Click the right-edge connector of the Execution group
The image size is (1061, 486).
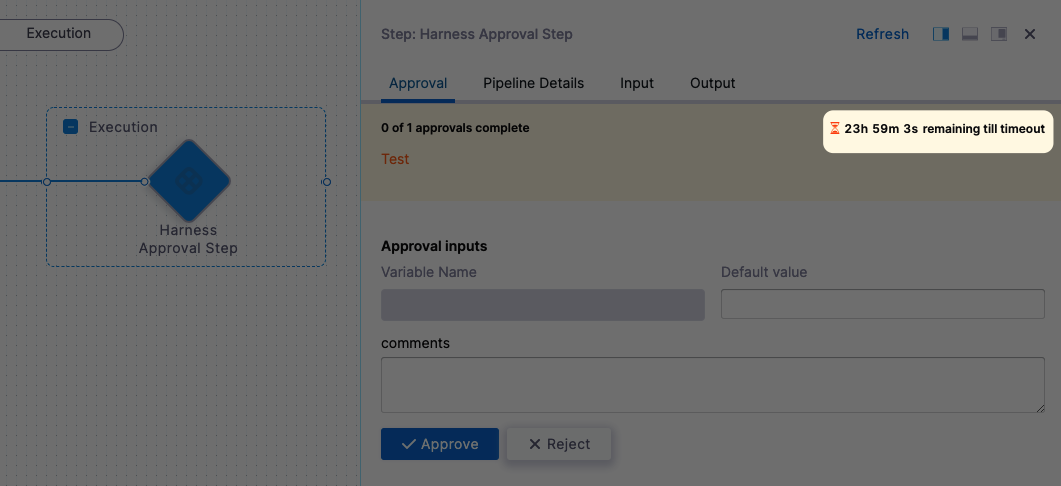[326, 182]
